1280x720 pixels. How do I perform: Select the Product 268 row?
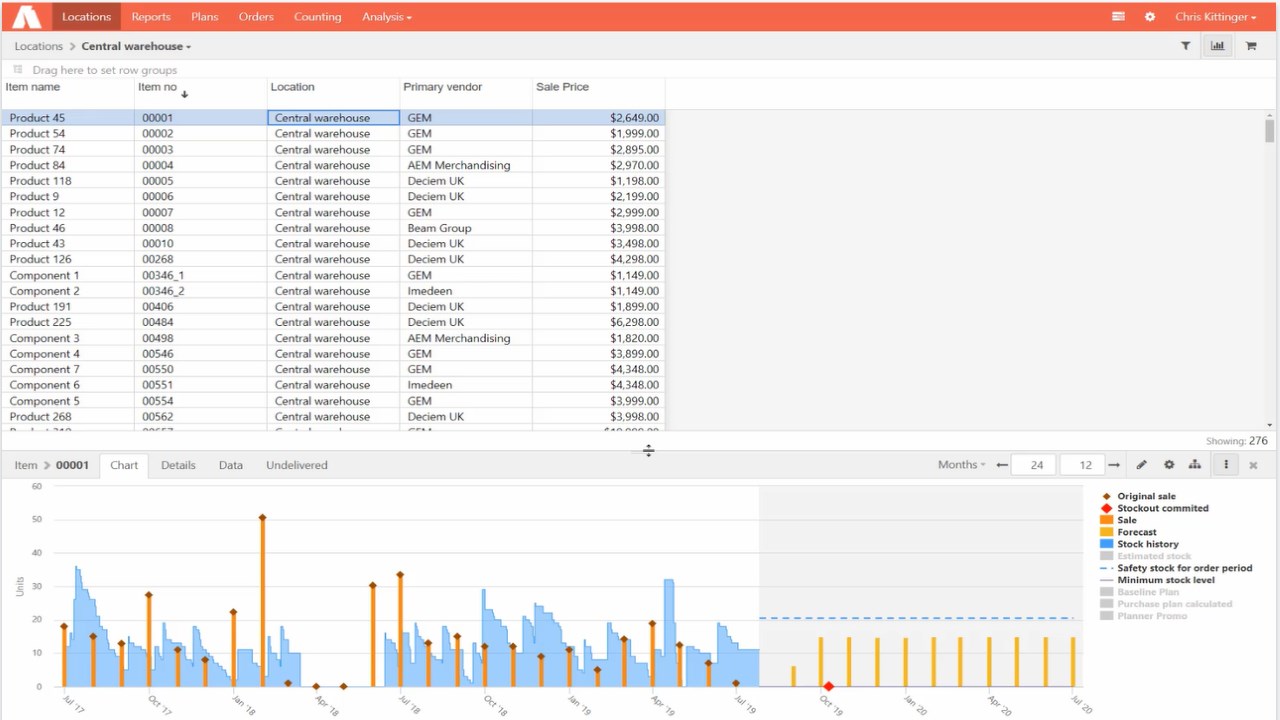point(333,417)
